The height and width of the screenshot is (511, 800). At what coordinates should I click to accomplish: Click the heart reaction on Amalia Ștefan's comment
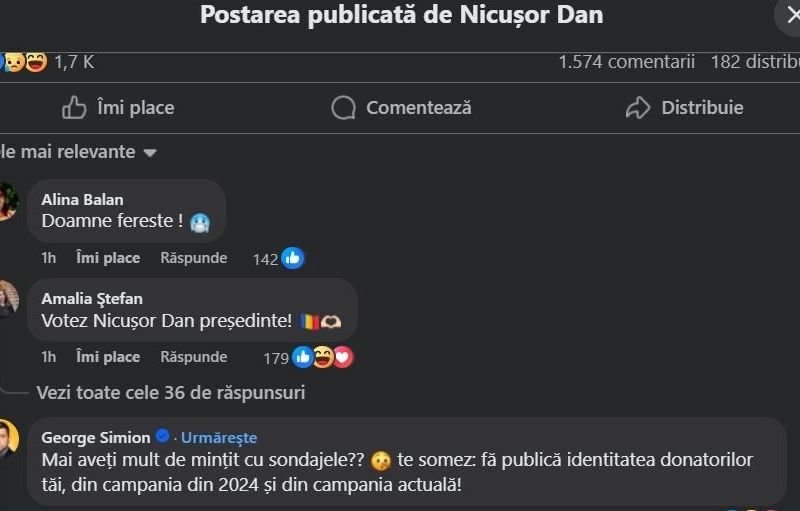[x=343, y=357]
